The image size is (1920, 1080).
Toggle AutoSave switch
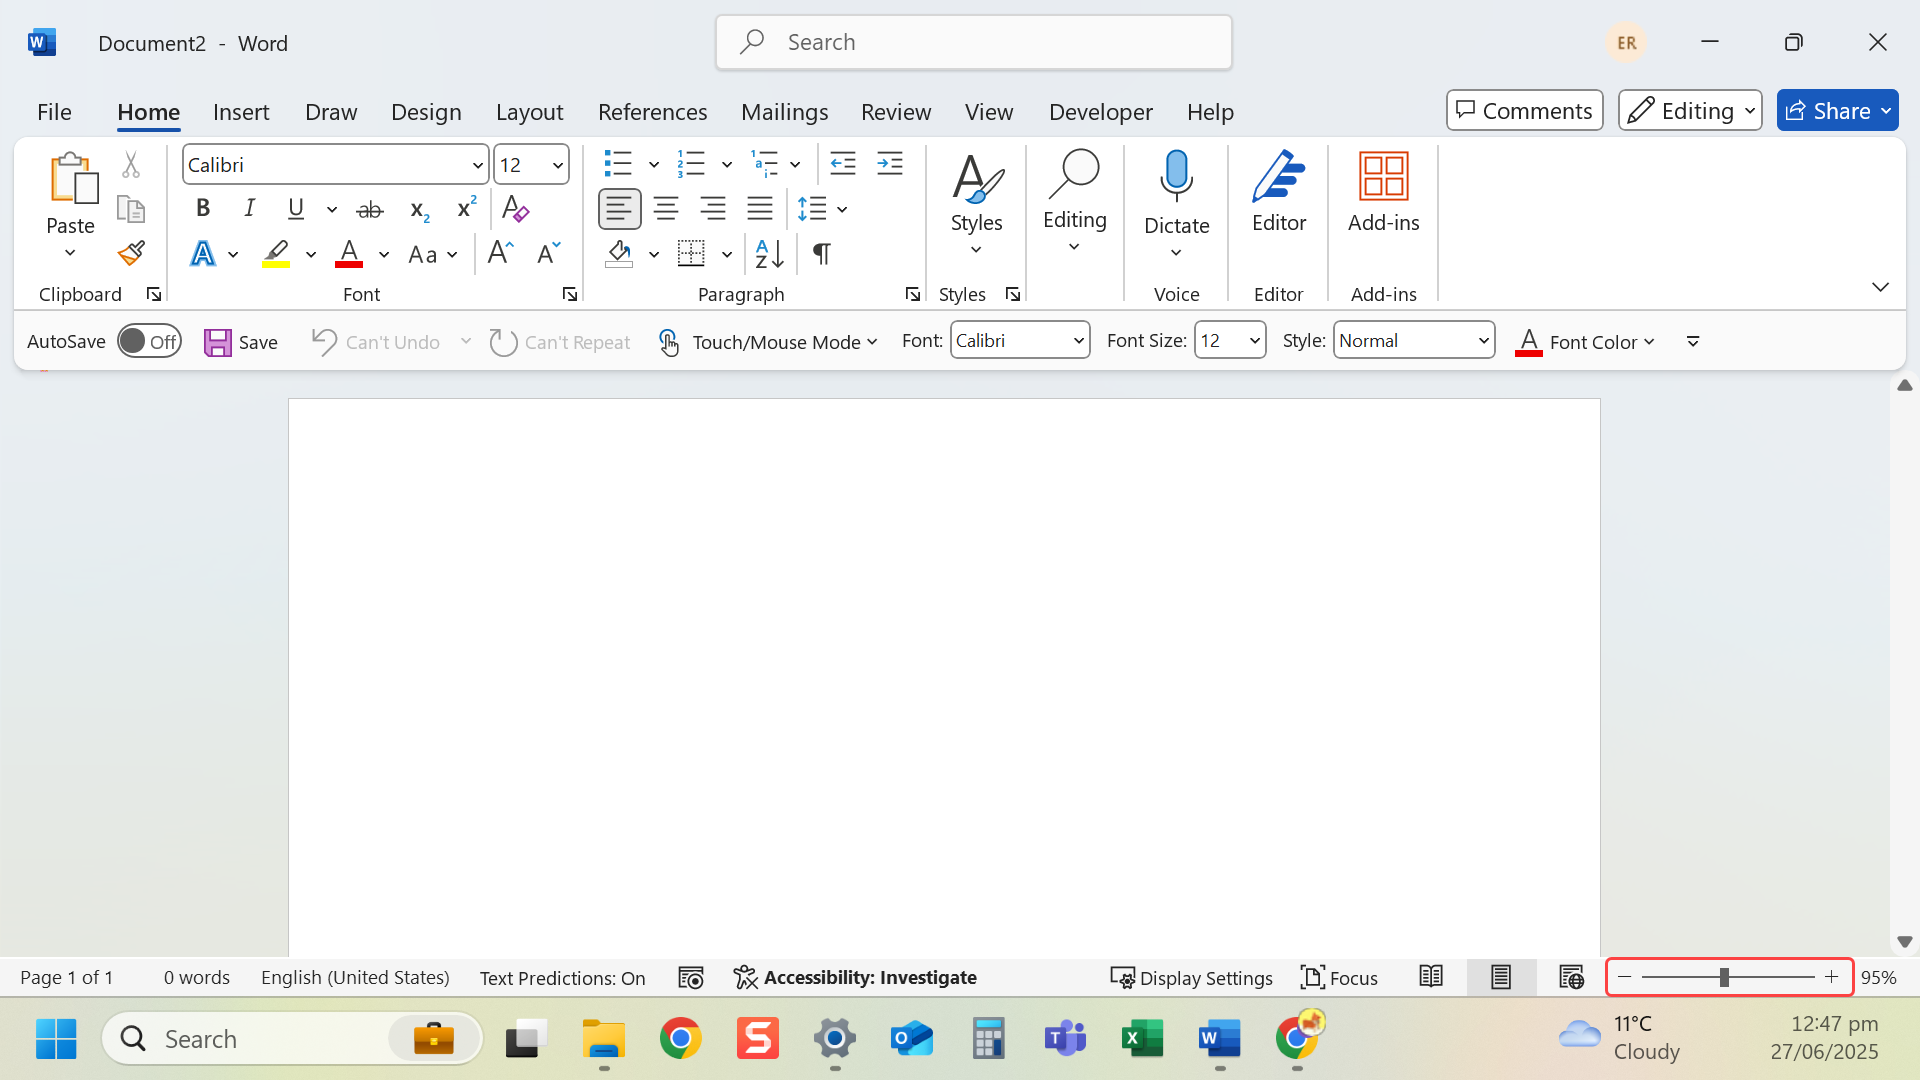pos(149,341)
